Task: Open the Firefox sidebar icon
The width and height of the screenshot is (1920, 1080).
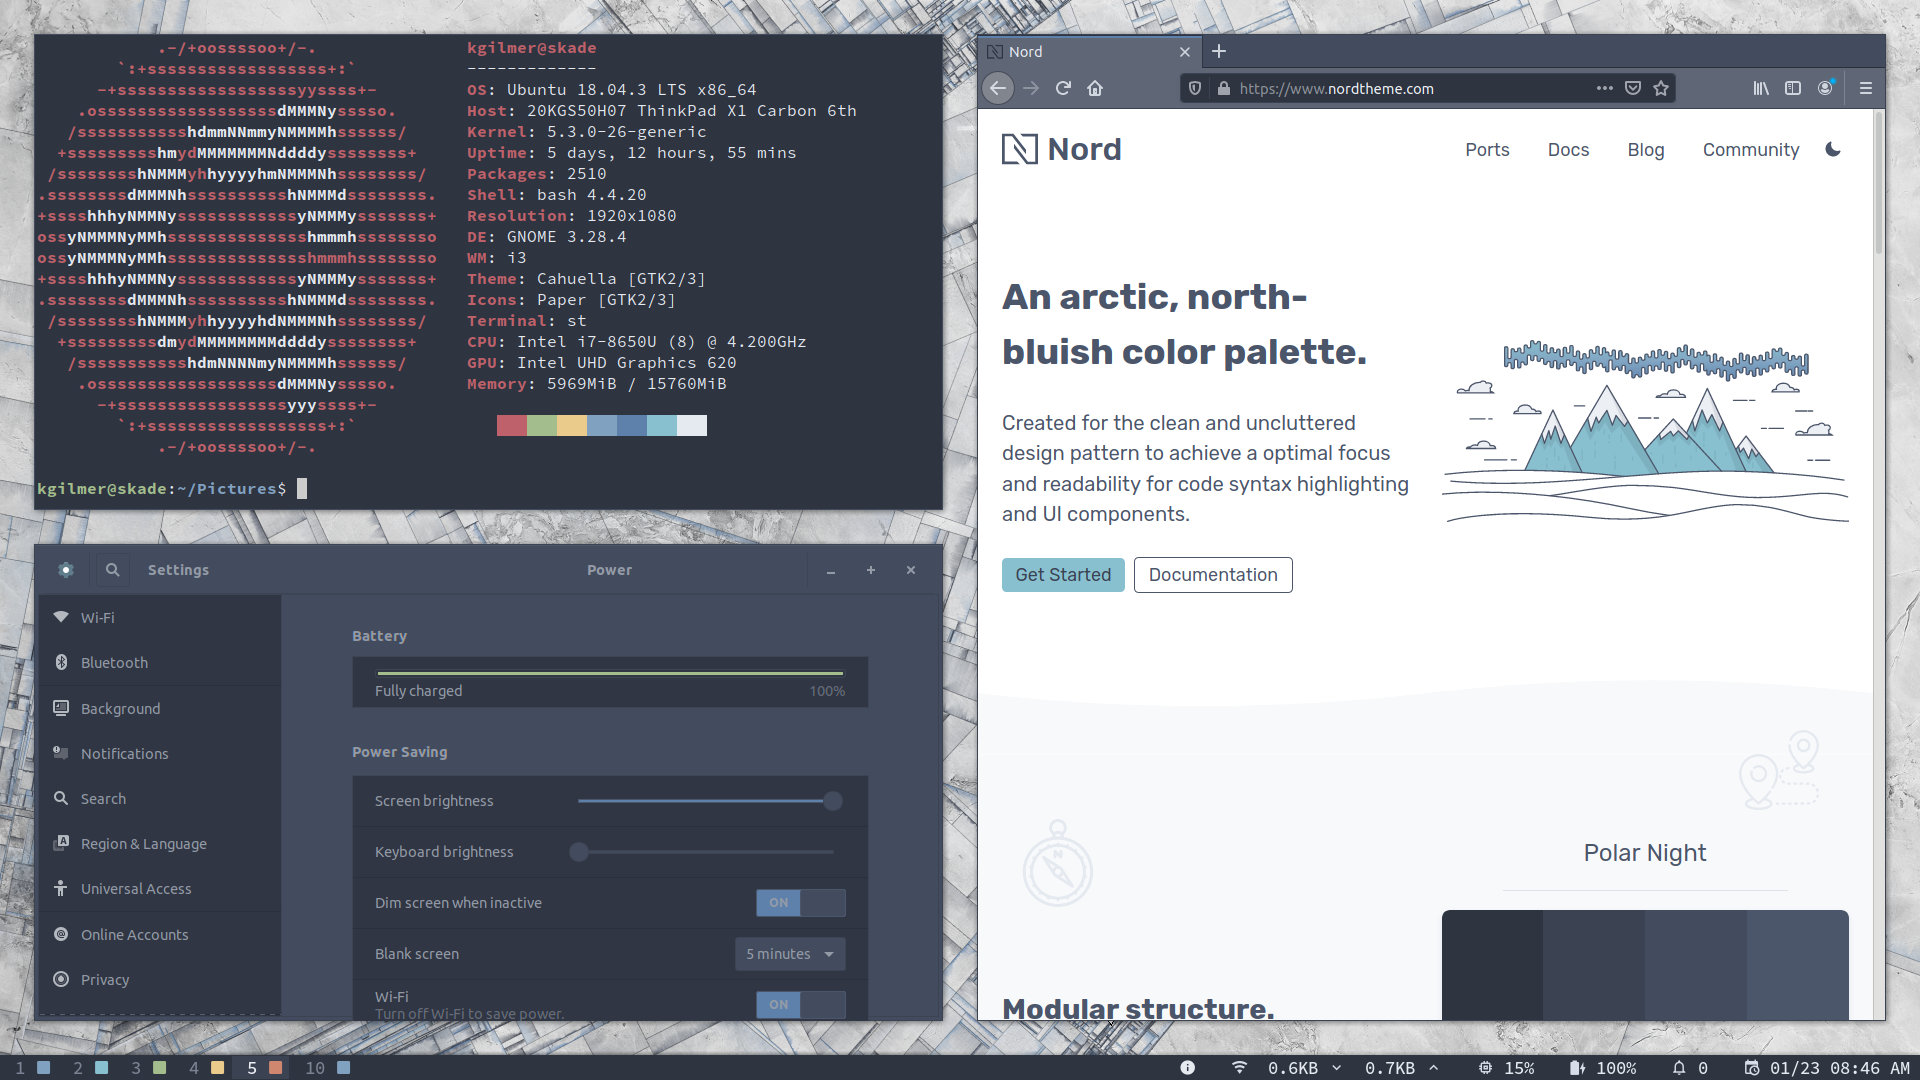Action: click(x=1792, y=88)
